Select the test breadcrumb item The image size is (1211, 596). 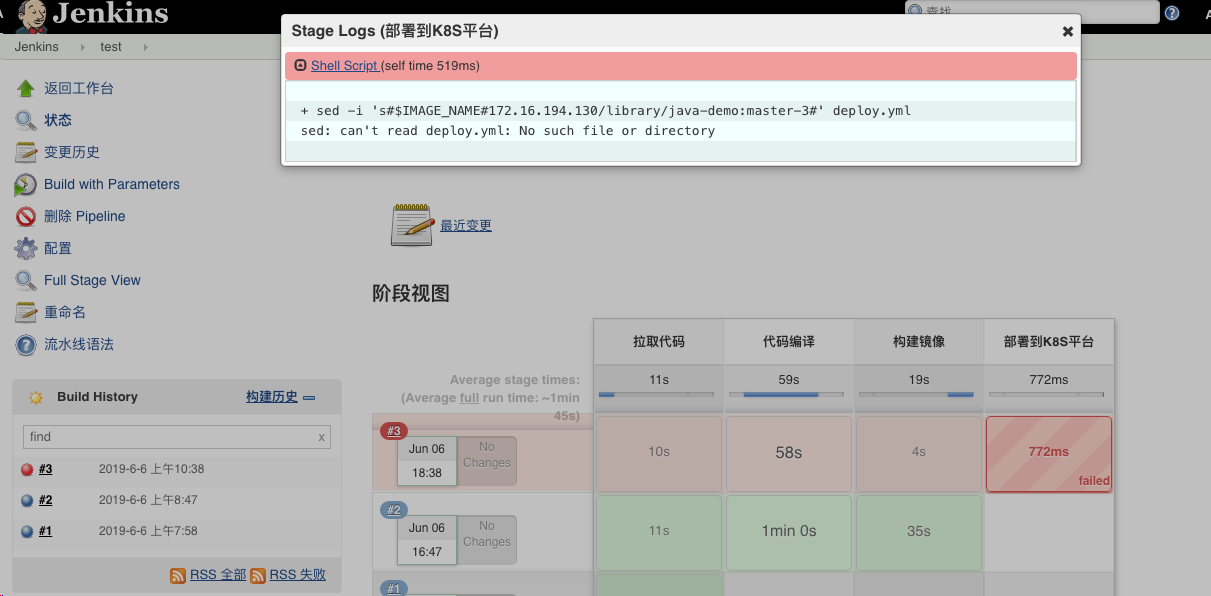pyautogui.click(x=110, y=46)
